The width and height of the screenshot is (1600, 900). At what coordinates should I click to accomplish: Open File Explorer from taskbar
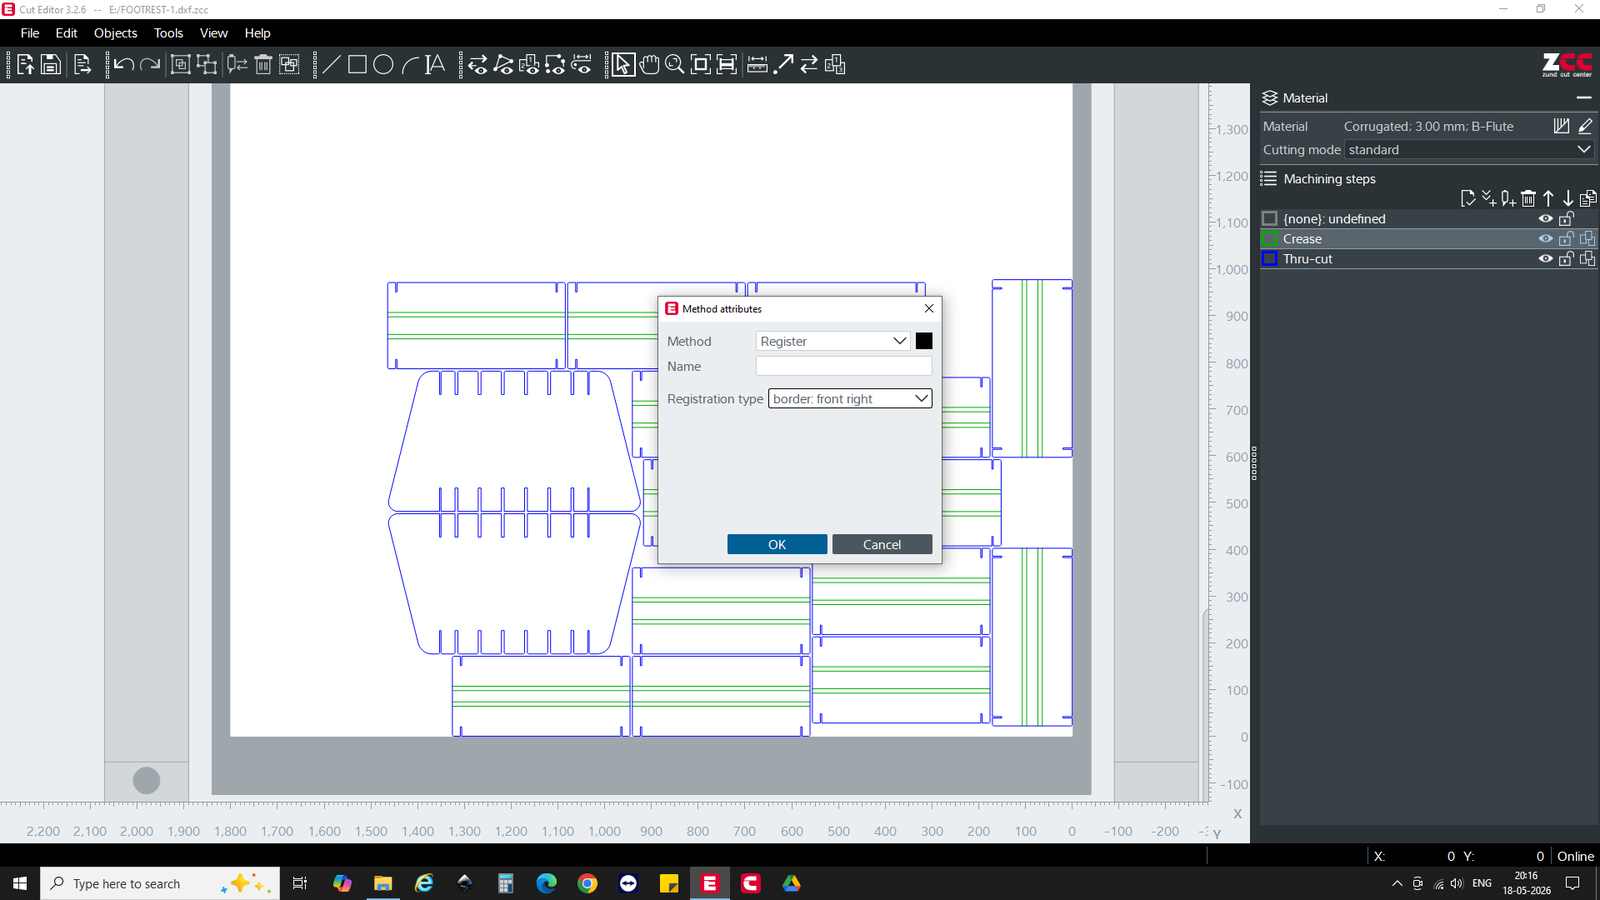[383, 884]
